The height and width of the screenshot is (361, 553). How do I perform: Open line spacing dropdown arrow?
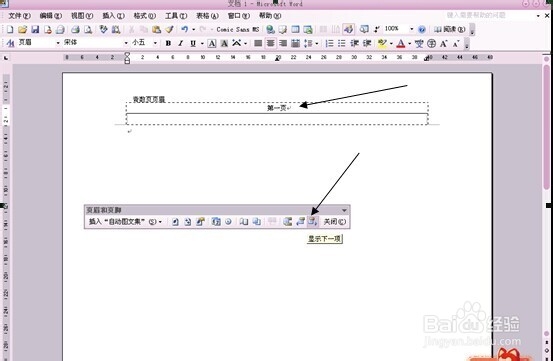(316, 43)
